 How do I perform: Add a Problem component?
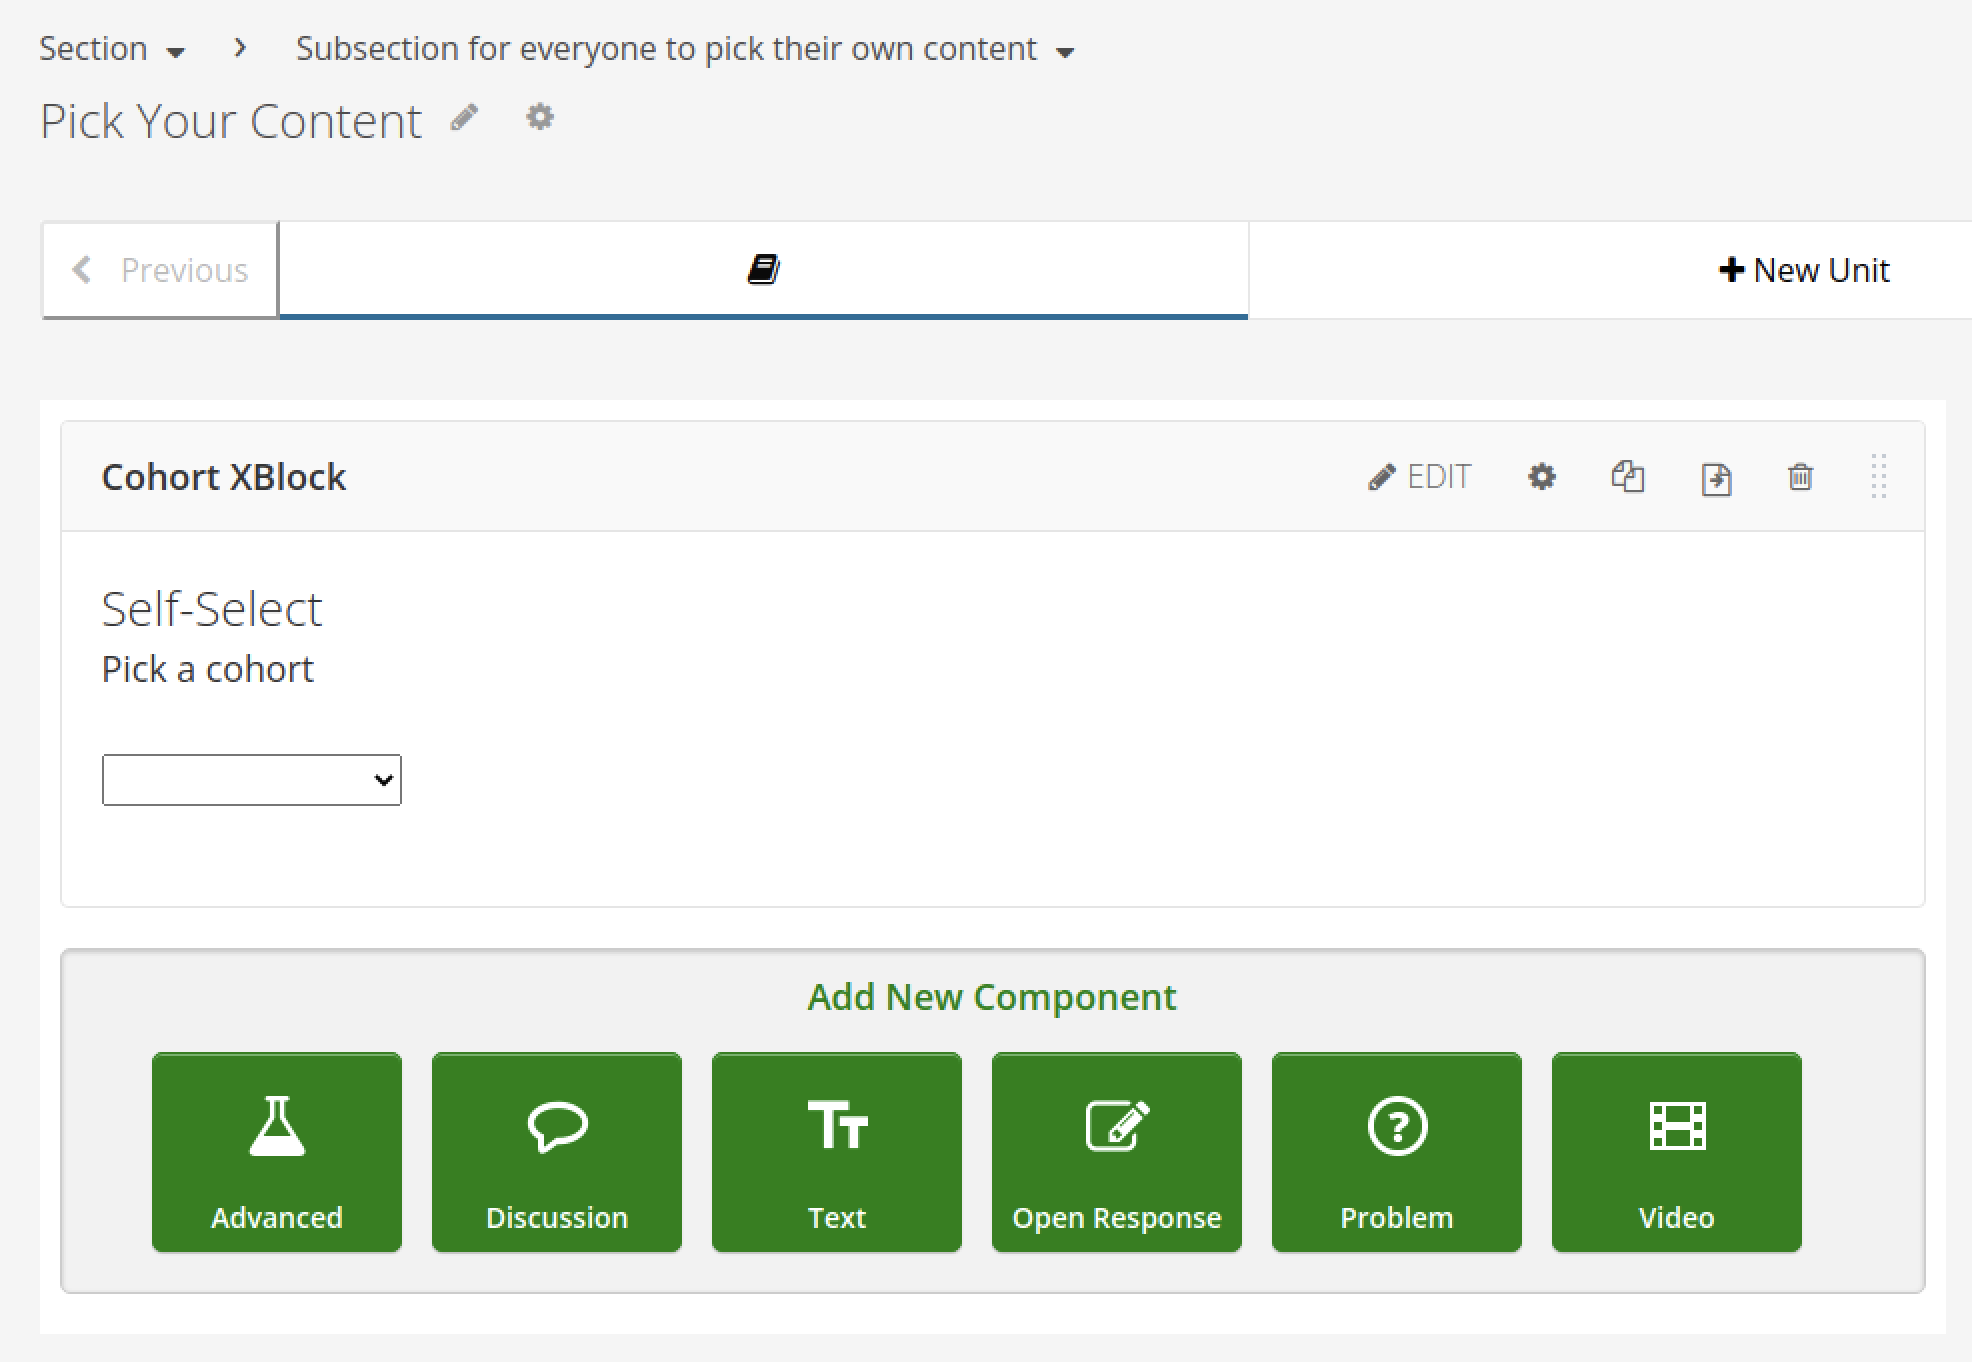1397,1152
